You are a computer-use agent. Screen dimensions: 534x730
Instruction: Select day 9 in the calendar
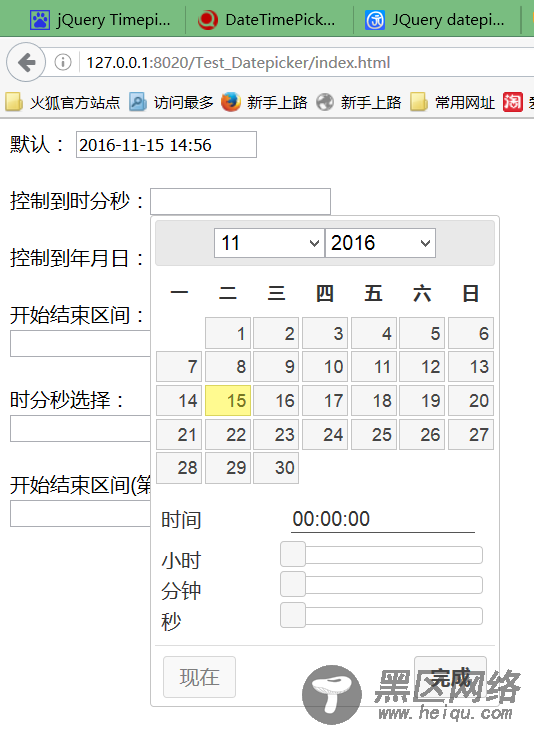click(276, 366)
